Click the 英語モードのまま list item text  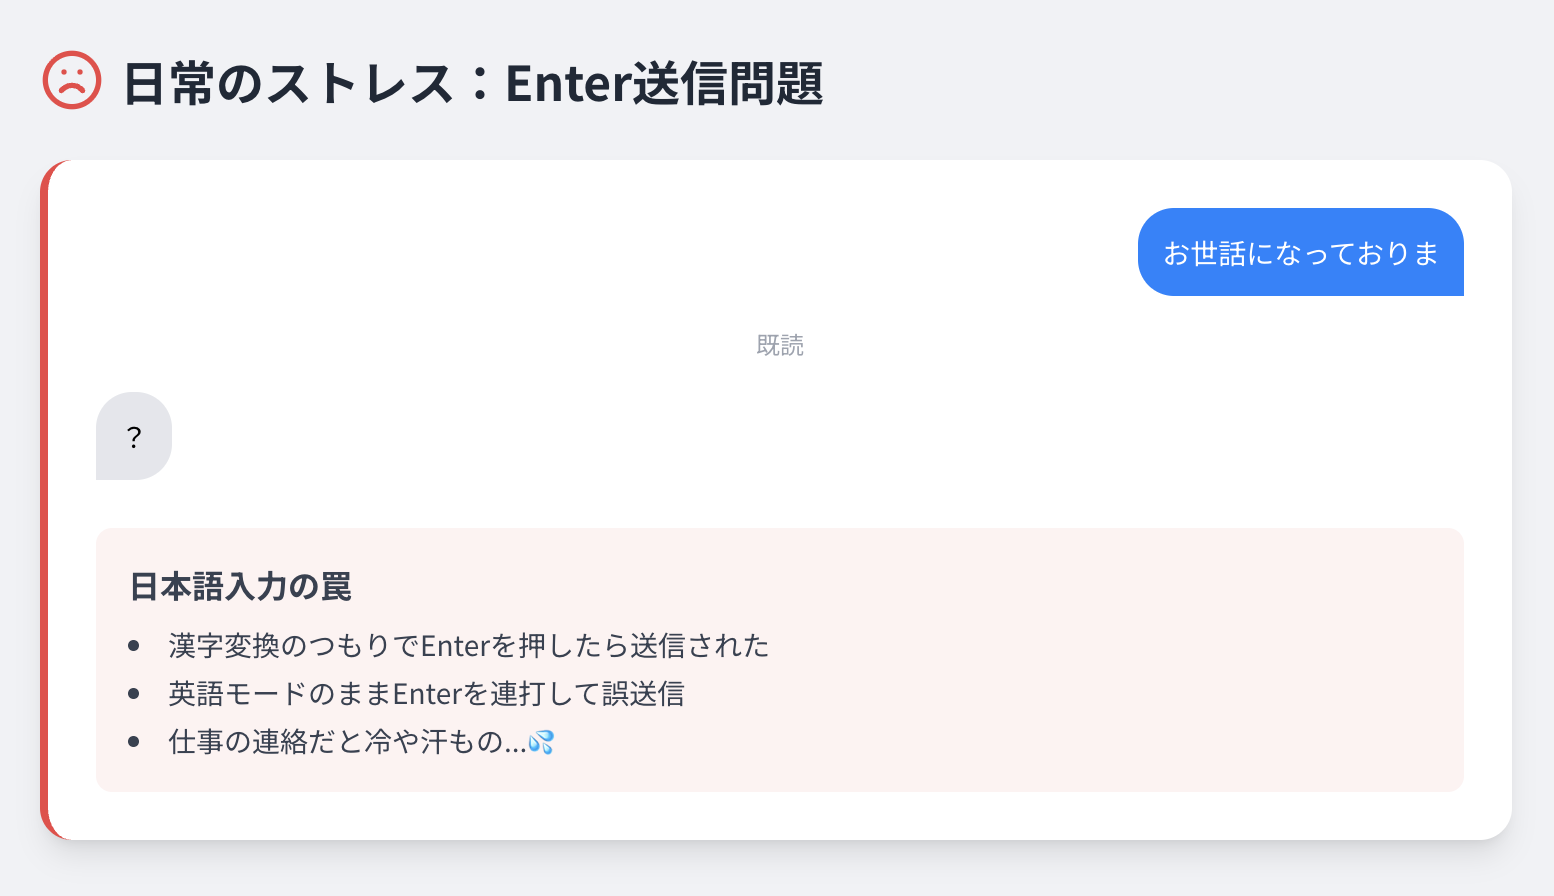pyautogui.click(x=279, y=694)
